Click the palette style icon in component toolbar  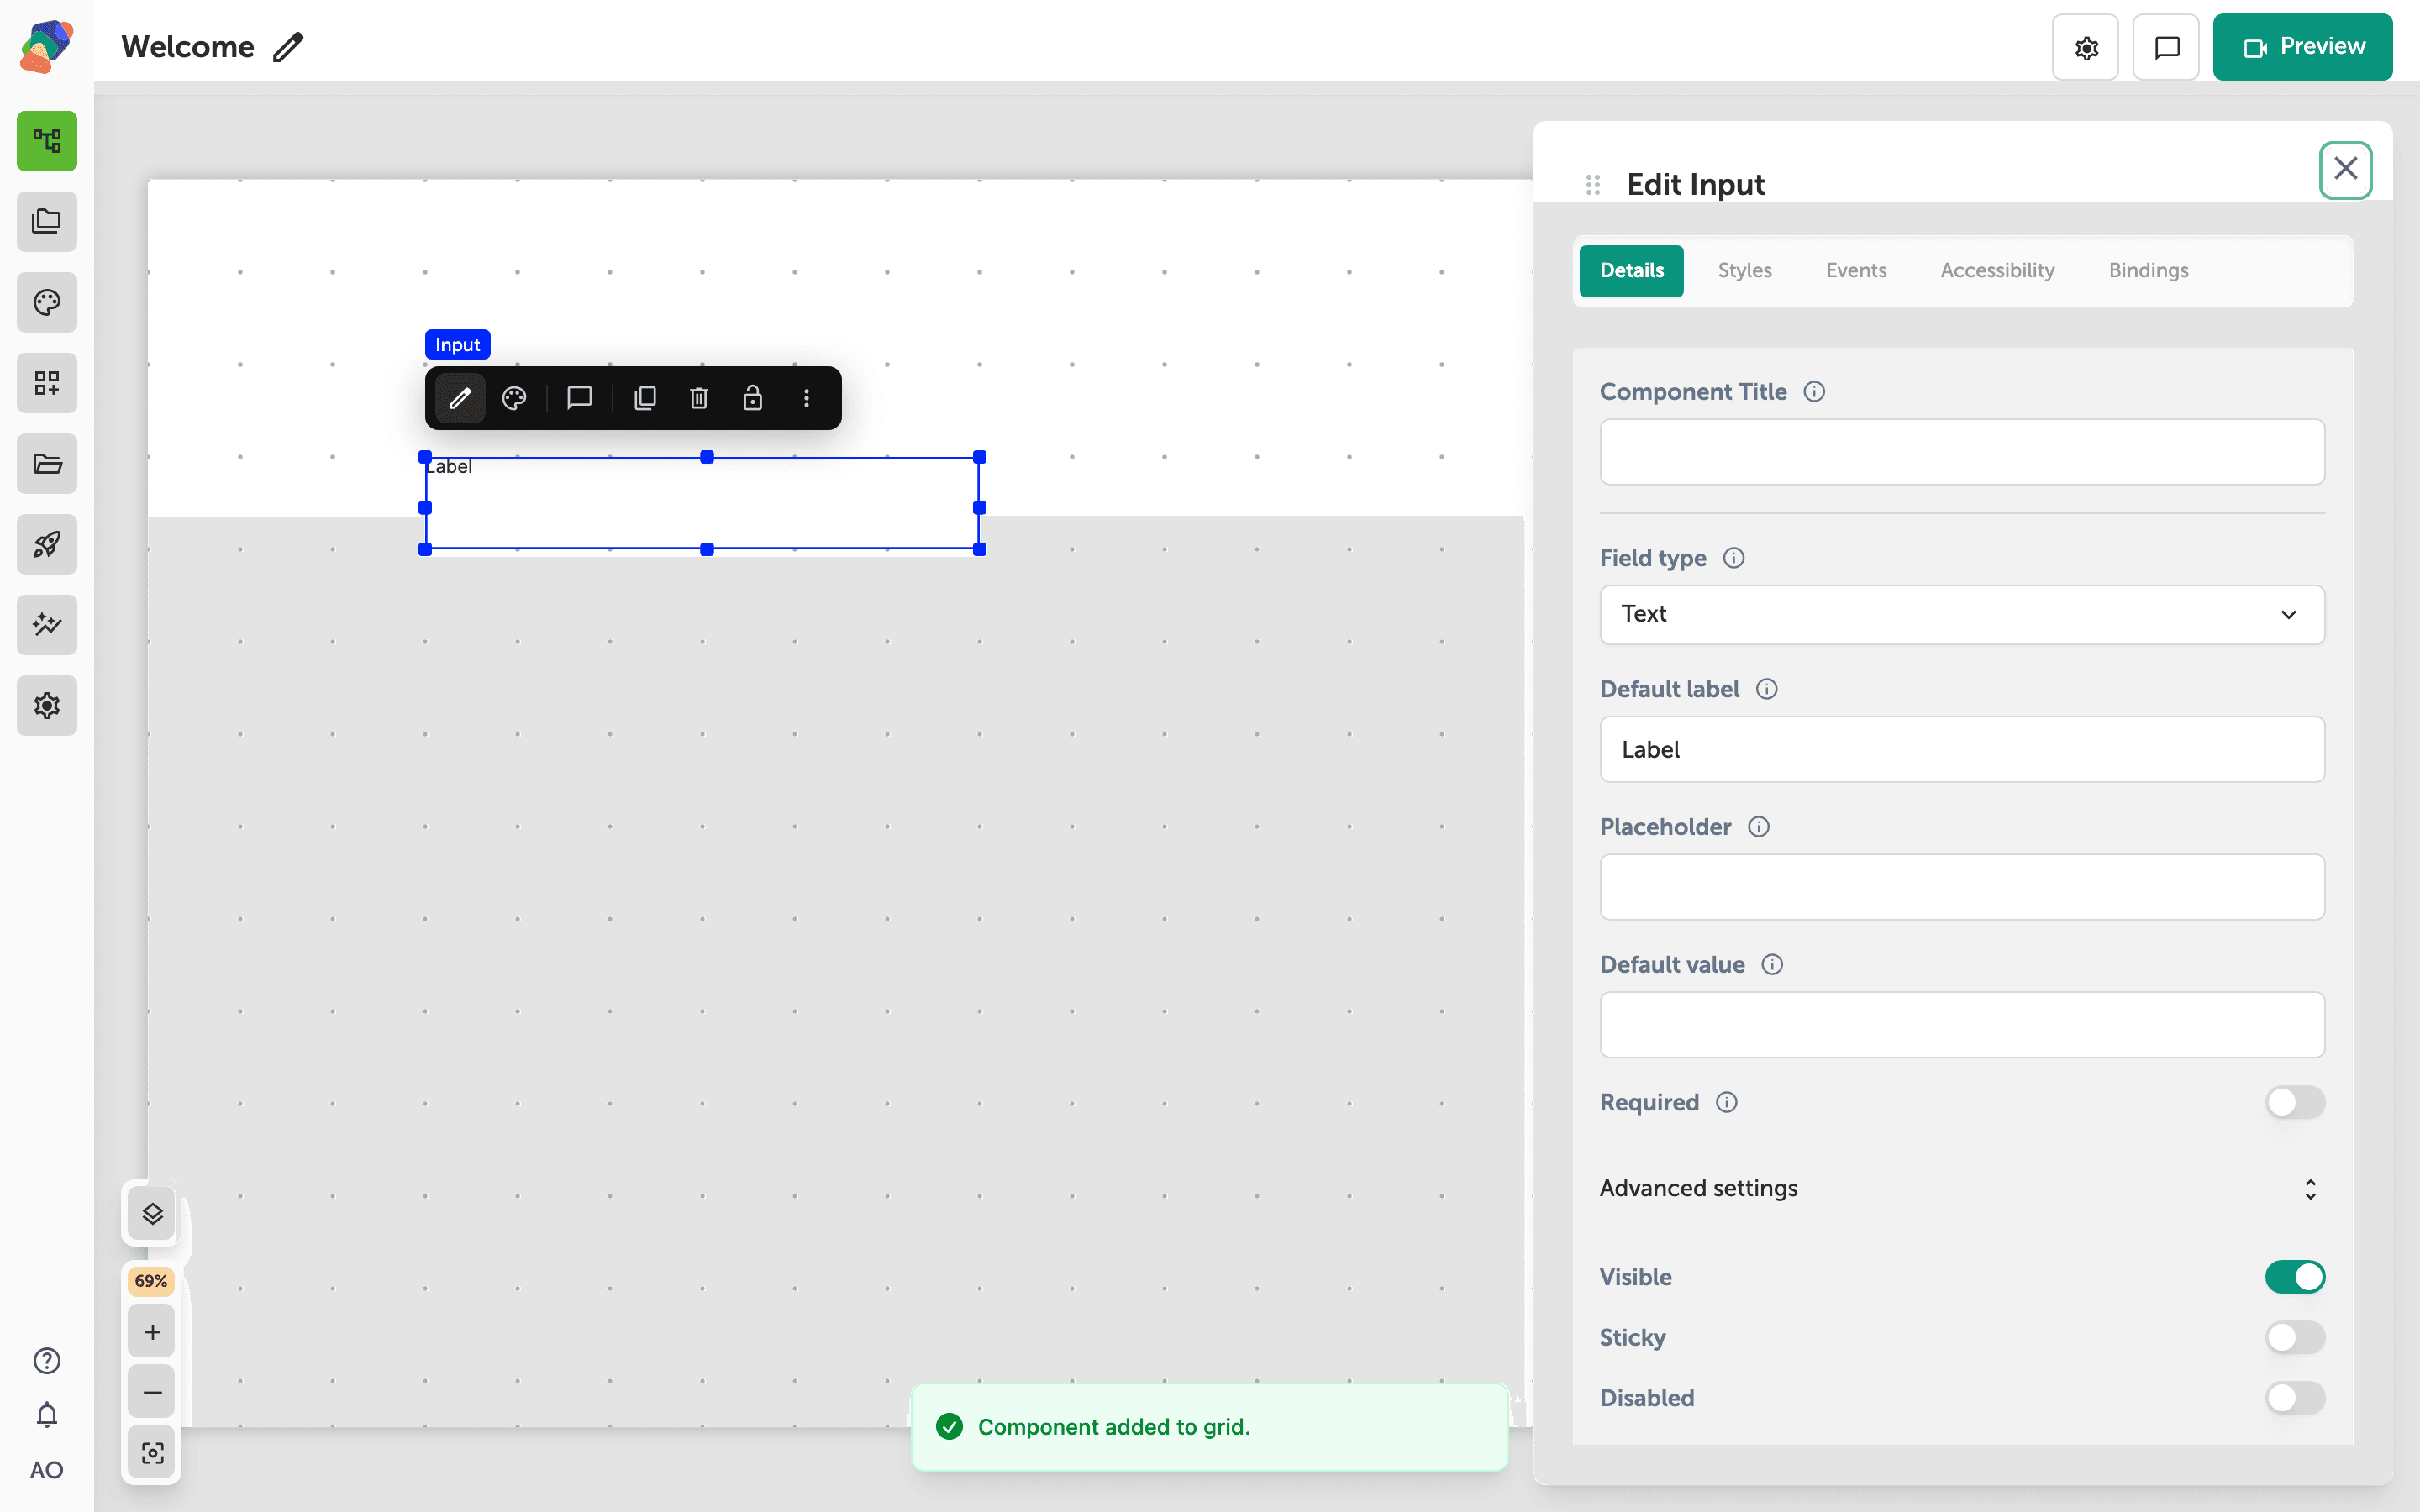514,398
